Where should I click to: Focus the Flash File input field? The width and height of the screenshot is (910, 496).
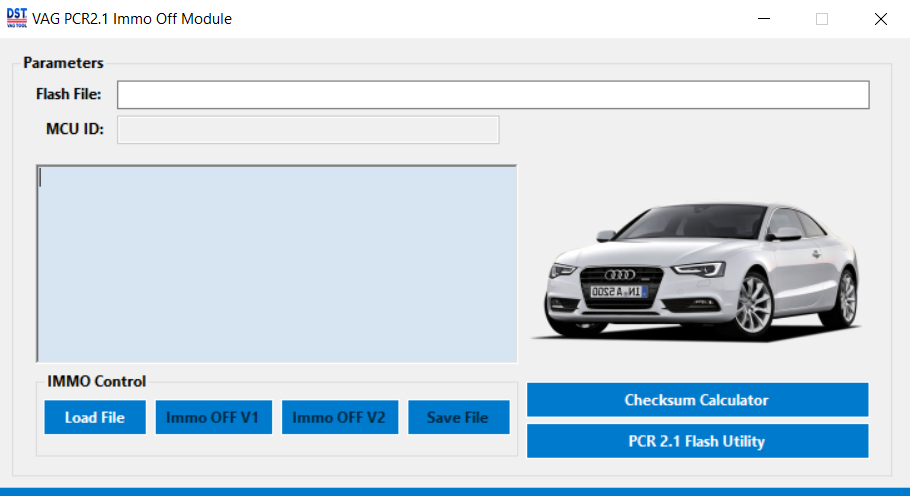(x=493, y=95)
